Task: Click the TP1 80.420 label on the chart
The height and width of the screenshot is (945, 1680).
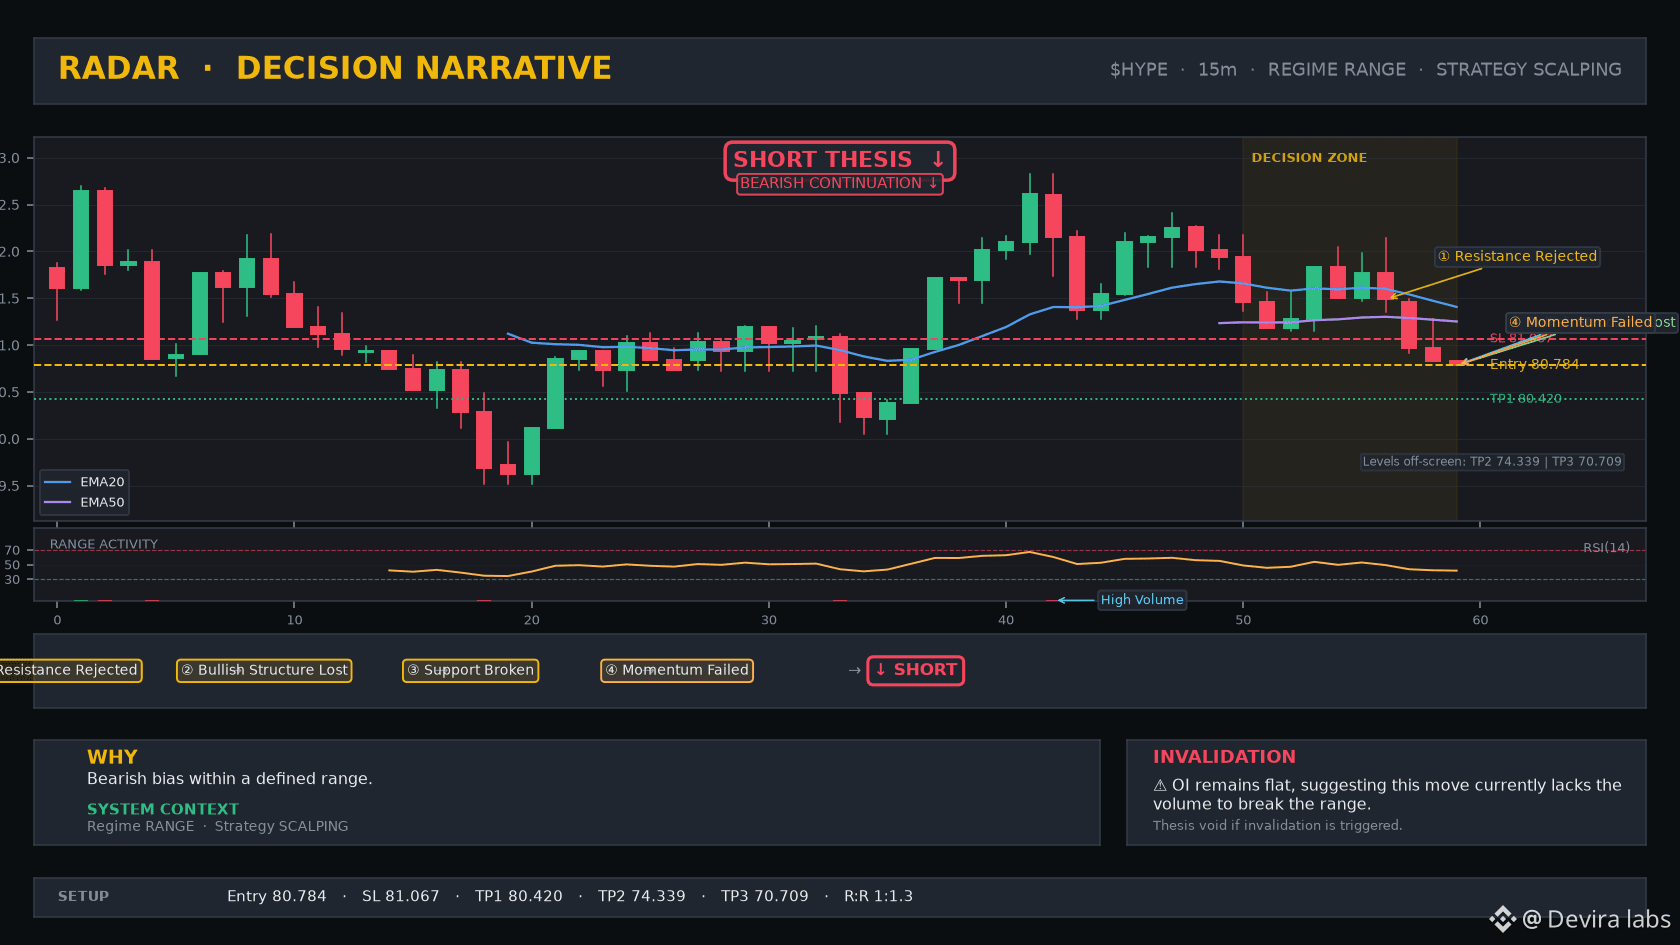Action: (x=1525, y=398)
